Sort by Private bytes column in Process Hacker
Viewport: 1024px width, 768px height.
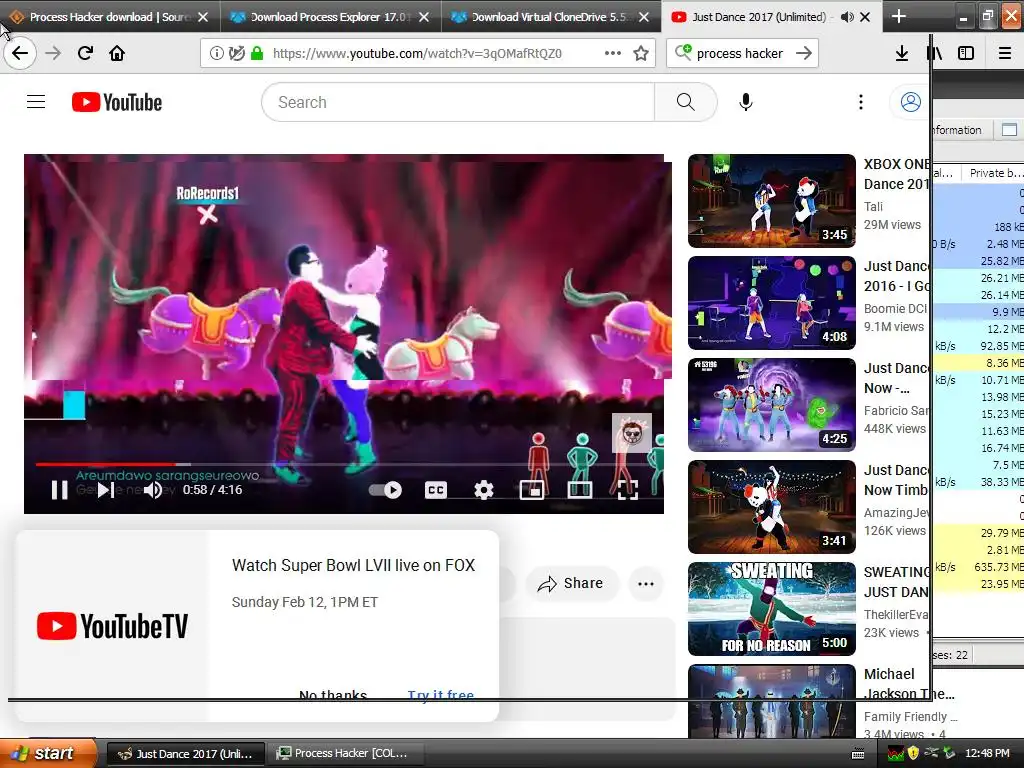click(x=993, y=173)
